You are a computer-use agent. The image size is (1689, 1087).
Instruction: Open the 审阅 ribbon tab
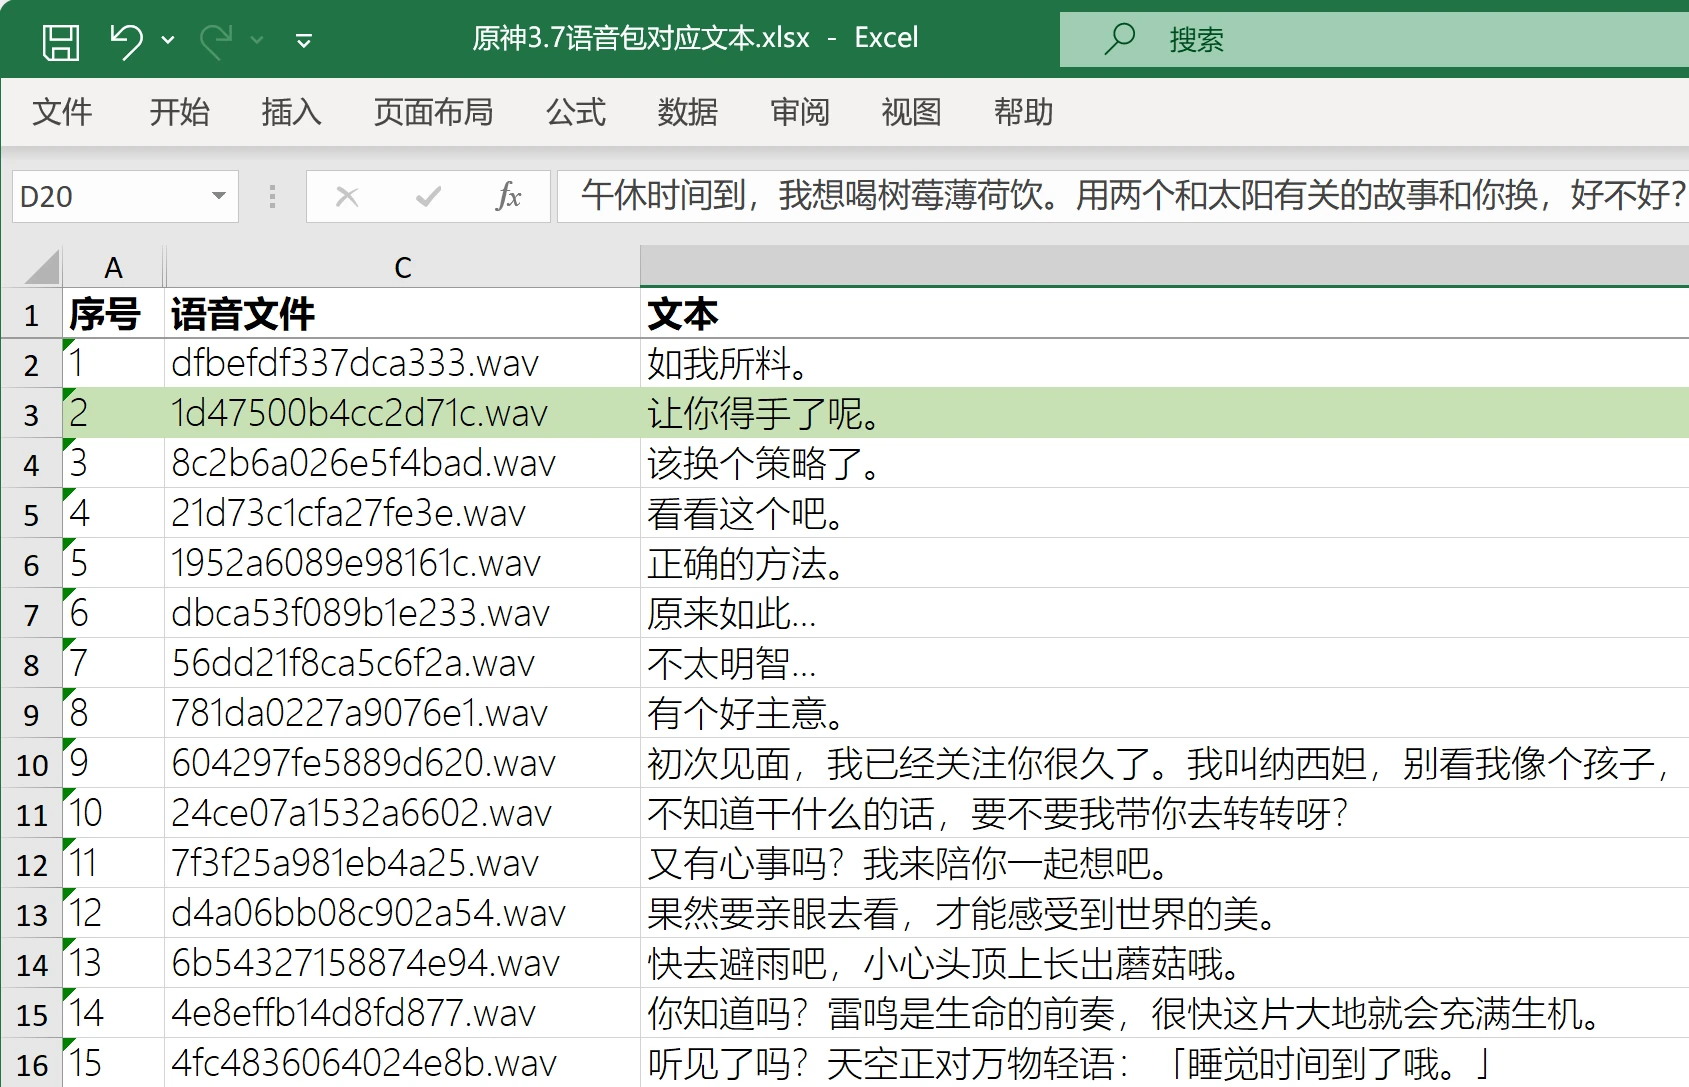pos(800,112)
